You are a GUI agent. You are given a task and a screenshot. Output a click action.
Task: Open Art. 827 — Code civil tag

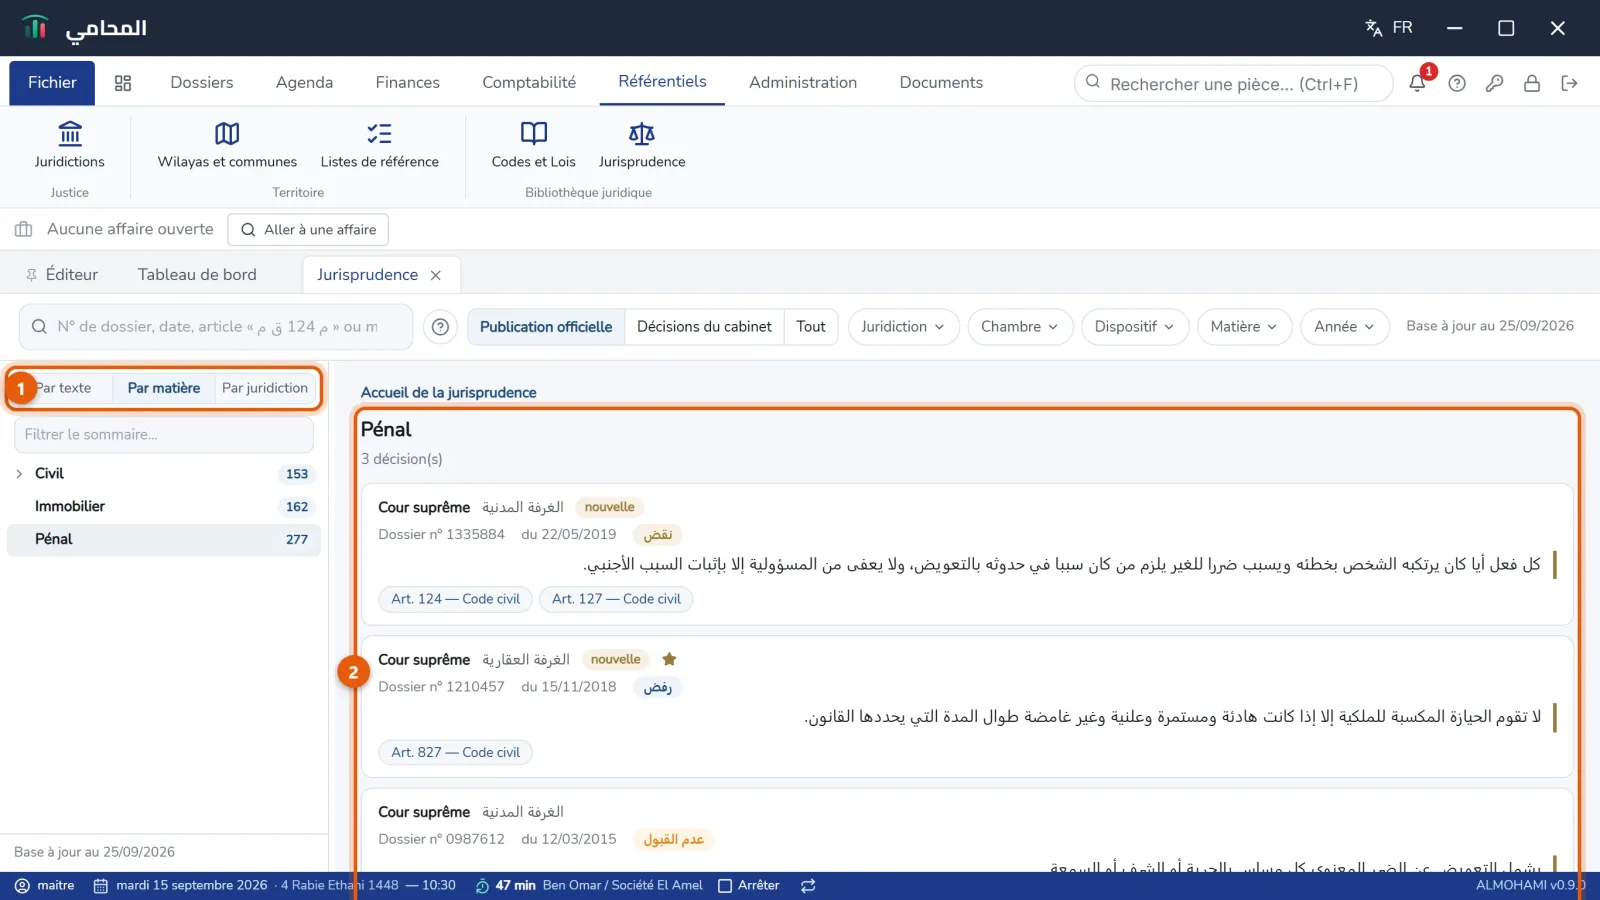455,752
